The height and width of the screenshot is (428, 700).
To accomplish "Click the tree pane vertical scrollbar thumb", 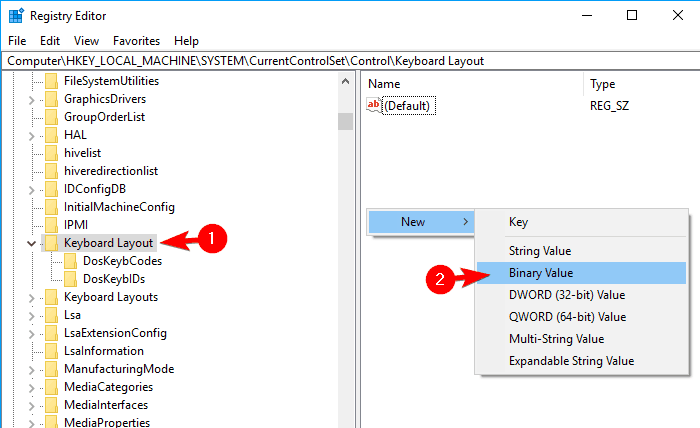I will coord(345,121).
